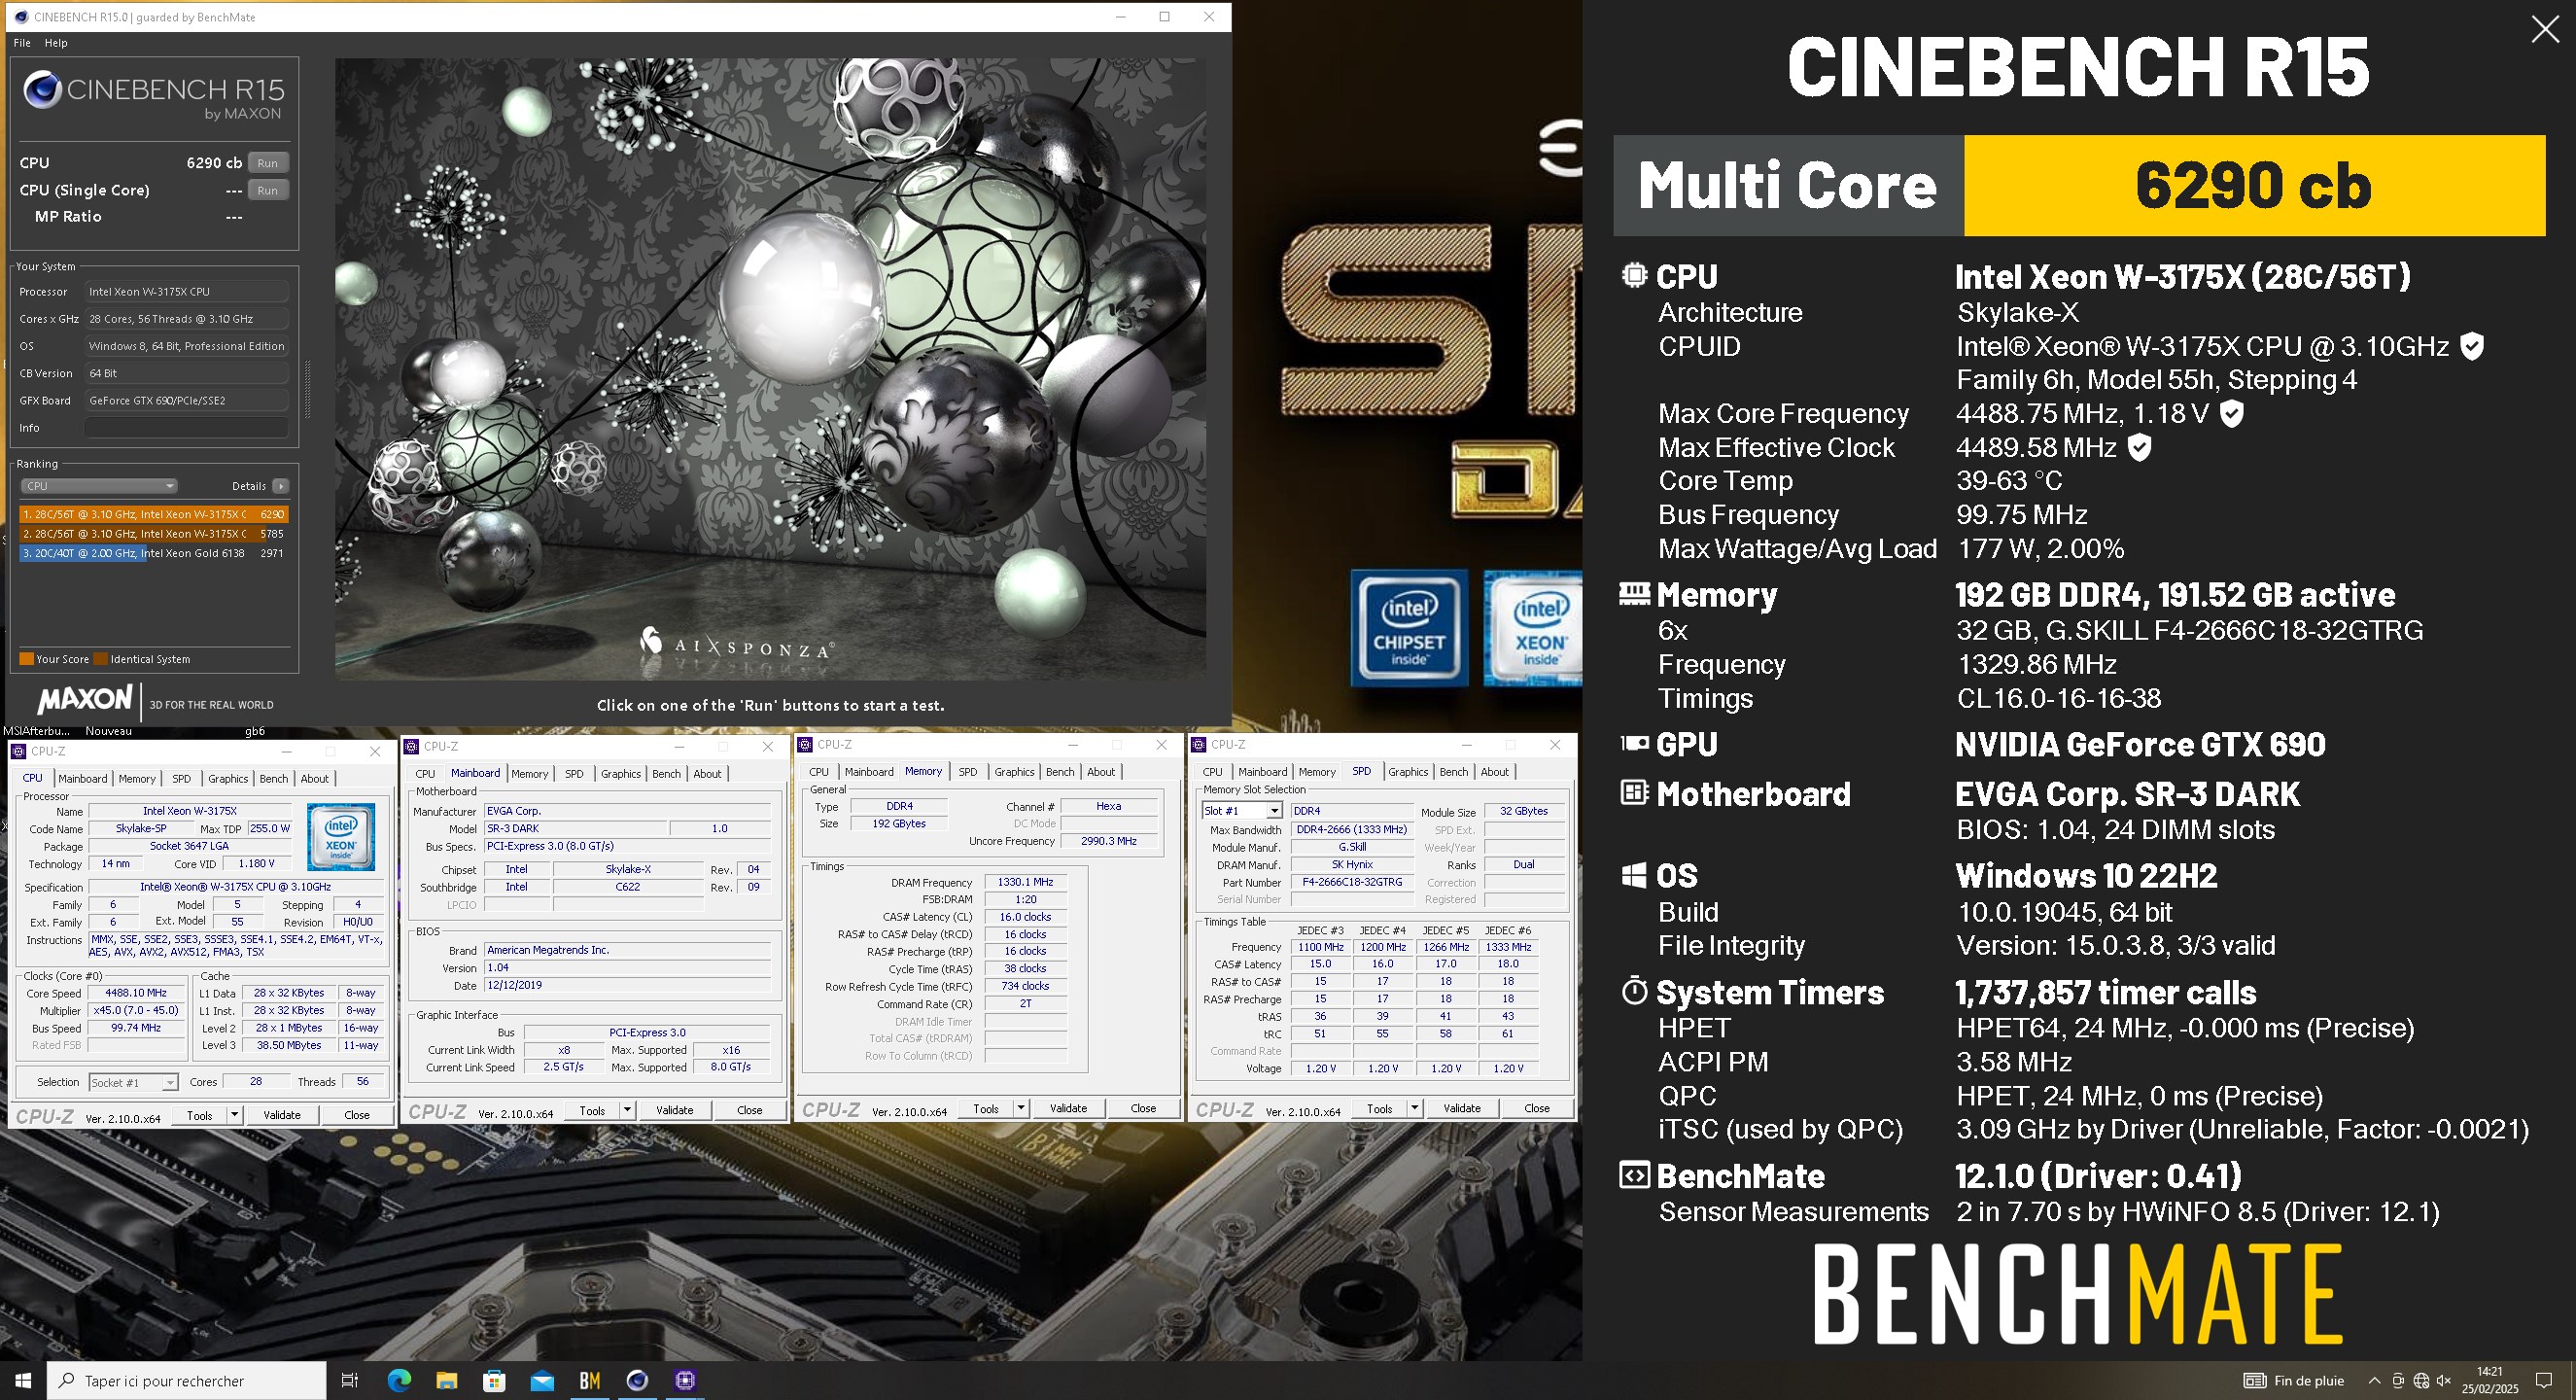Open the Help menu in Cinebench
2576x1400 pixels.
(56, 43)
